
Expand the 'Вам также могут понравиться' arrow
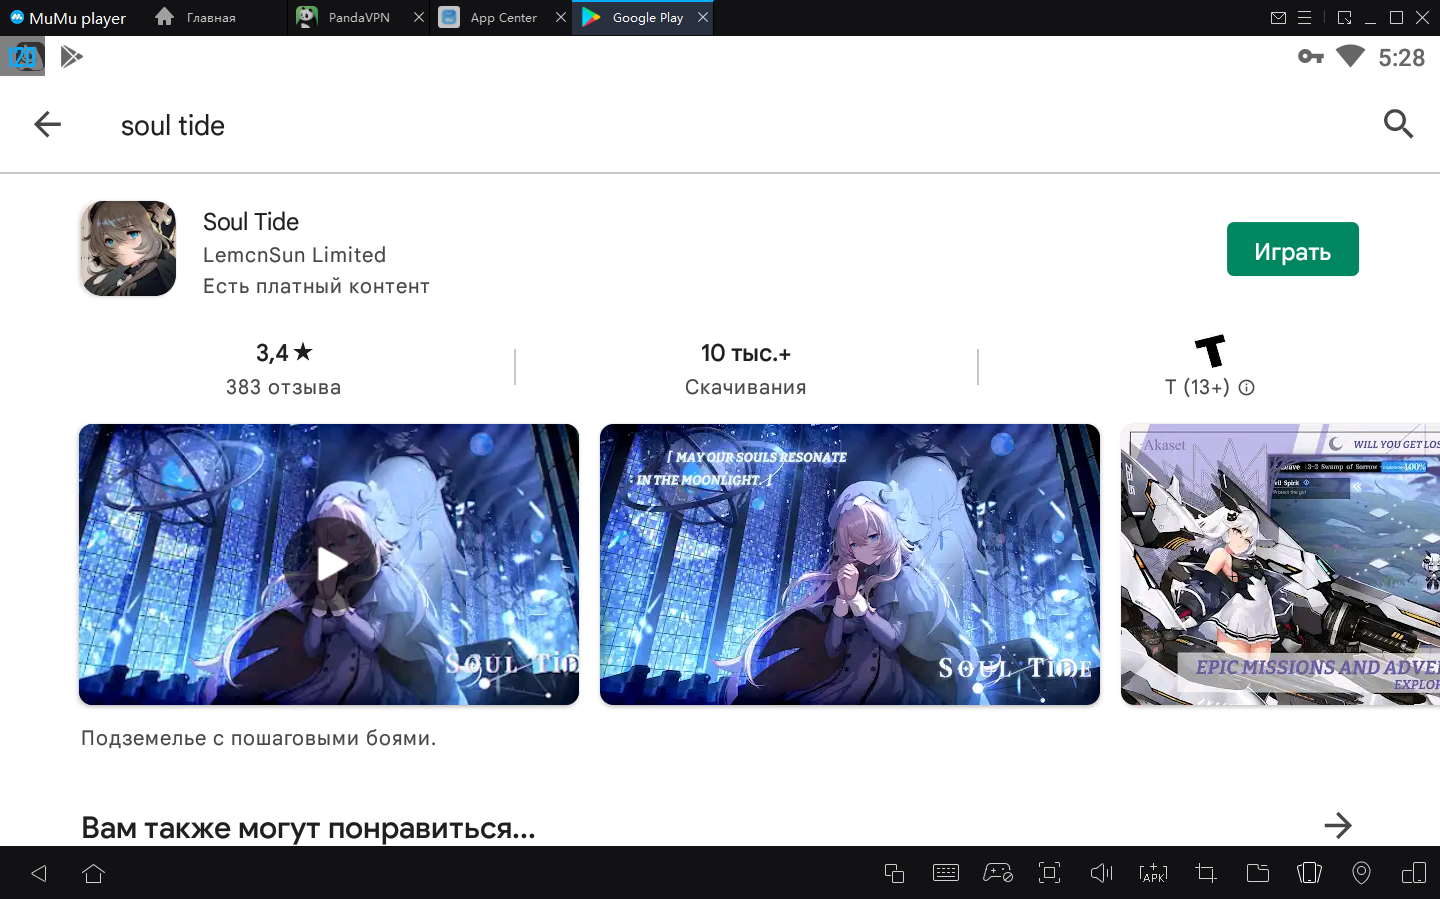point(1337,825)
